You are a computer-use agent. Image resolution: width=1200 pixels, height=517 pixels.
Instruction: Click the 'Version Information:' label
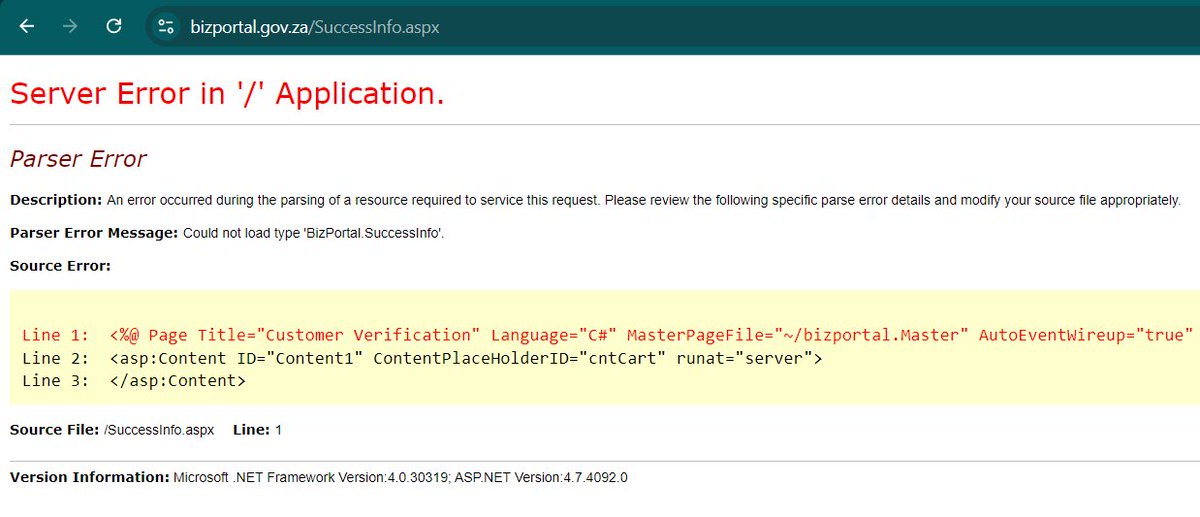(89, 477)
